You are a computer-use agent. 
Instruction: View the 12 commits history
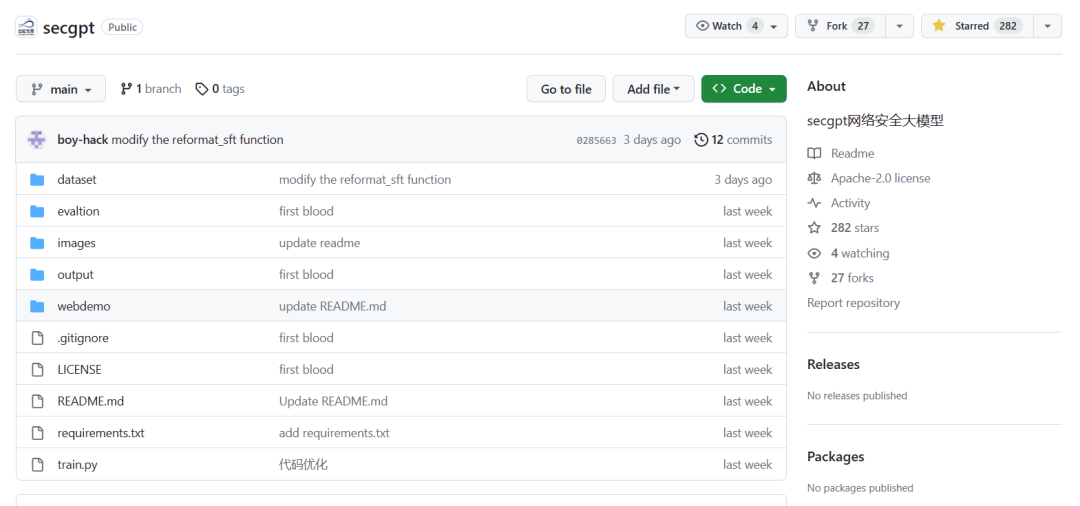(734, 140)
